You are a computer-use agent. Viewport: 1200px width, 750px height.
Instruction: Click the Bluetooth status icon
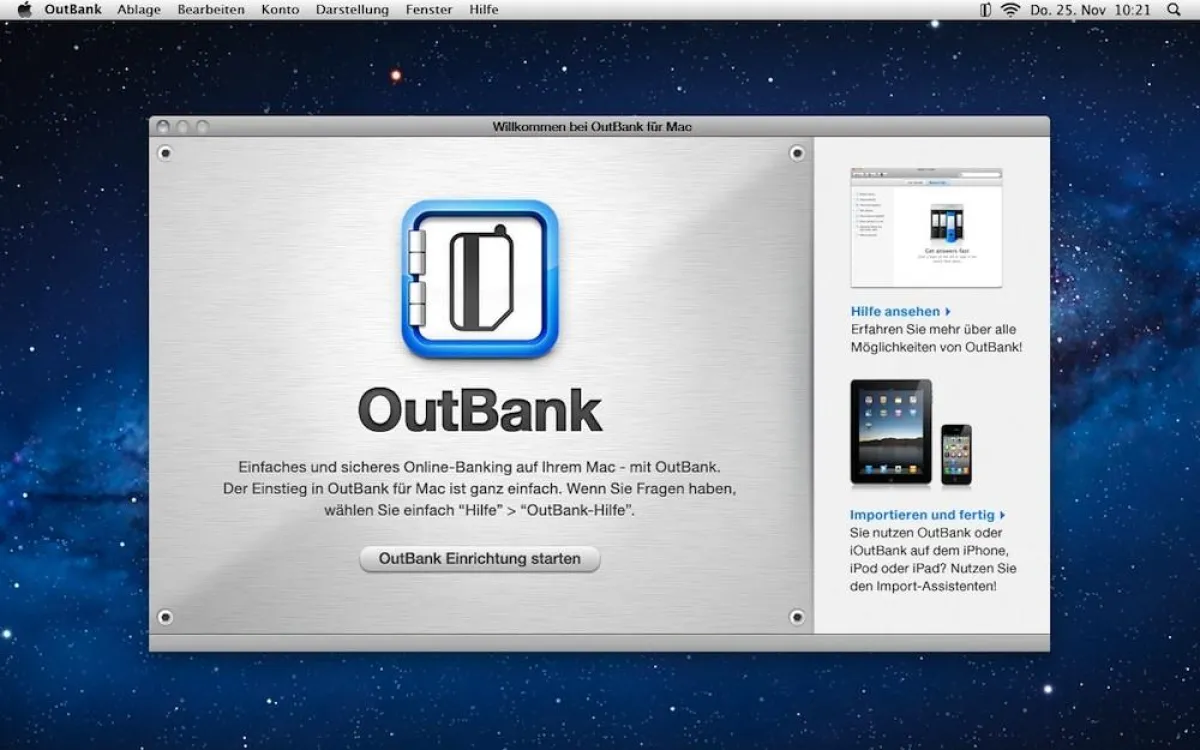(x=985, y=9)
